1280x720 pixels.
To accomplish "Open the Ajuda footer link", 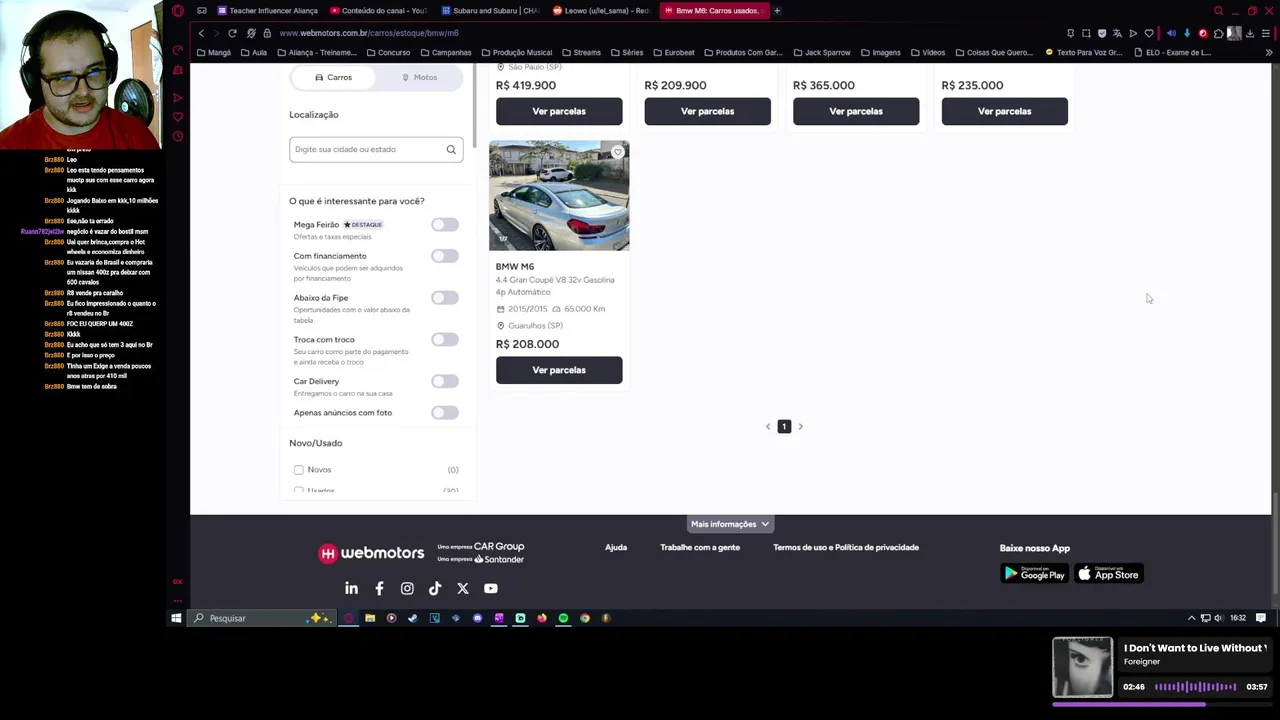I will tap(616, 548).
